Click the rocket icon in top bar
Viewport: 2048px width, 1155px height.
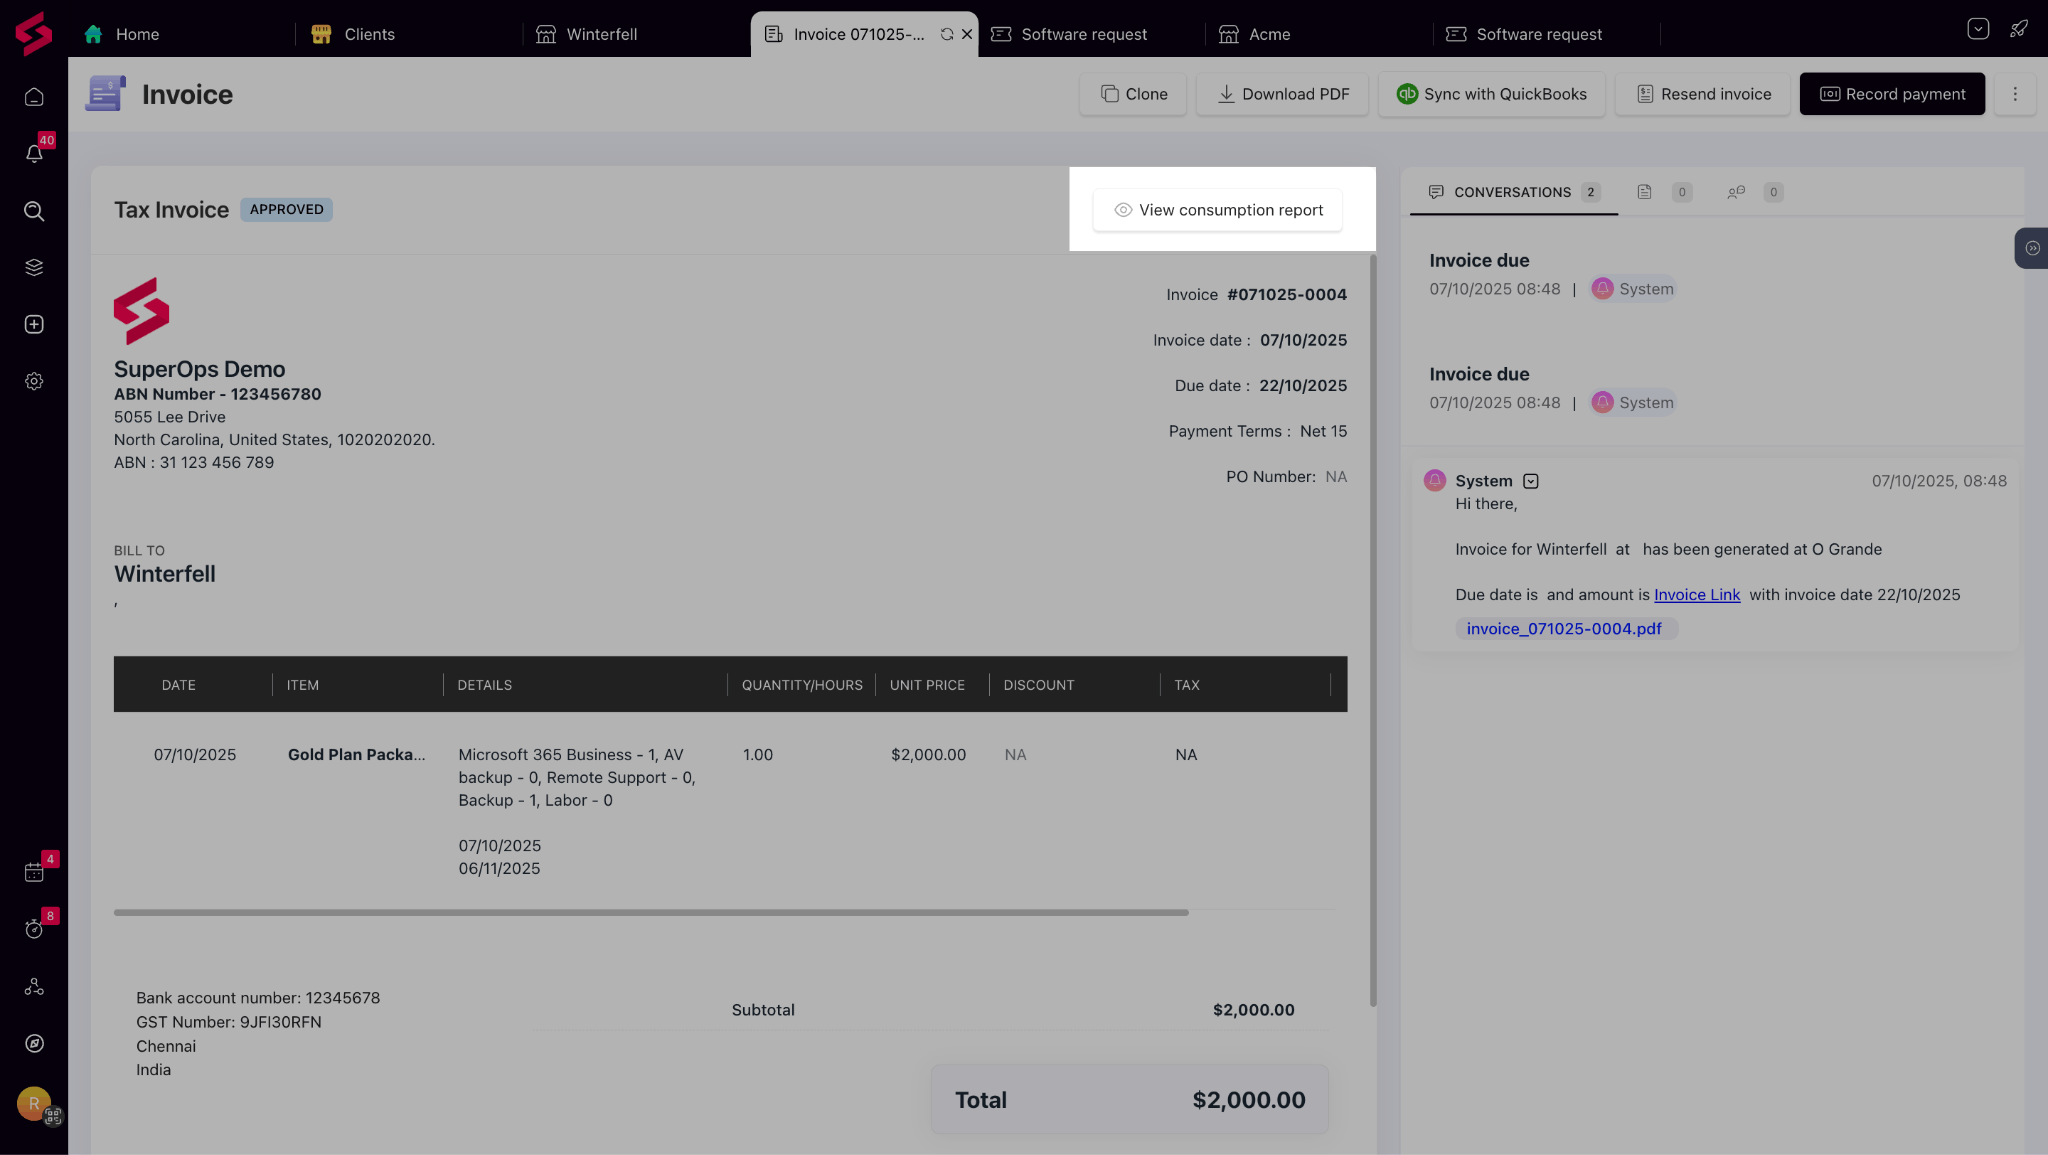click(2019, 29)
